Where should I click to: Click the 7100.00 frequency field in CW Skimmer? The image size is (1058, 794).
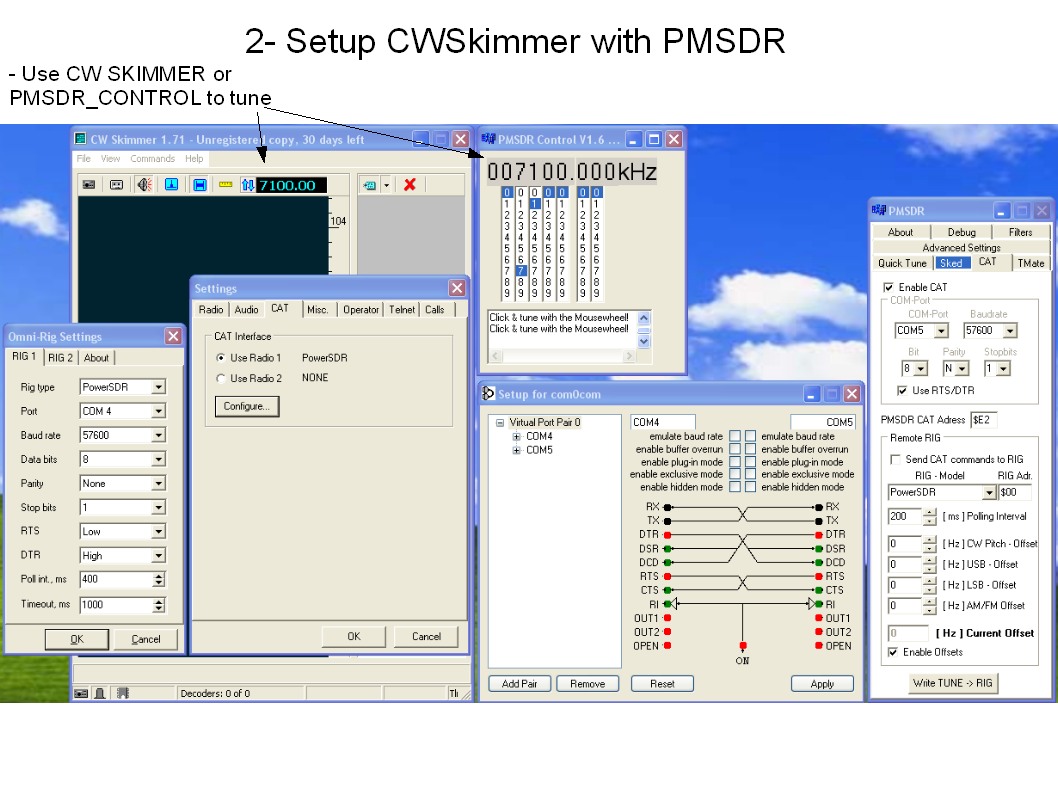(291, 185)
